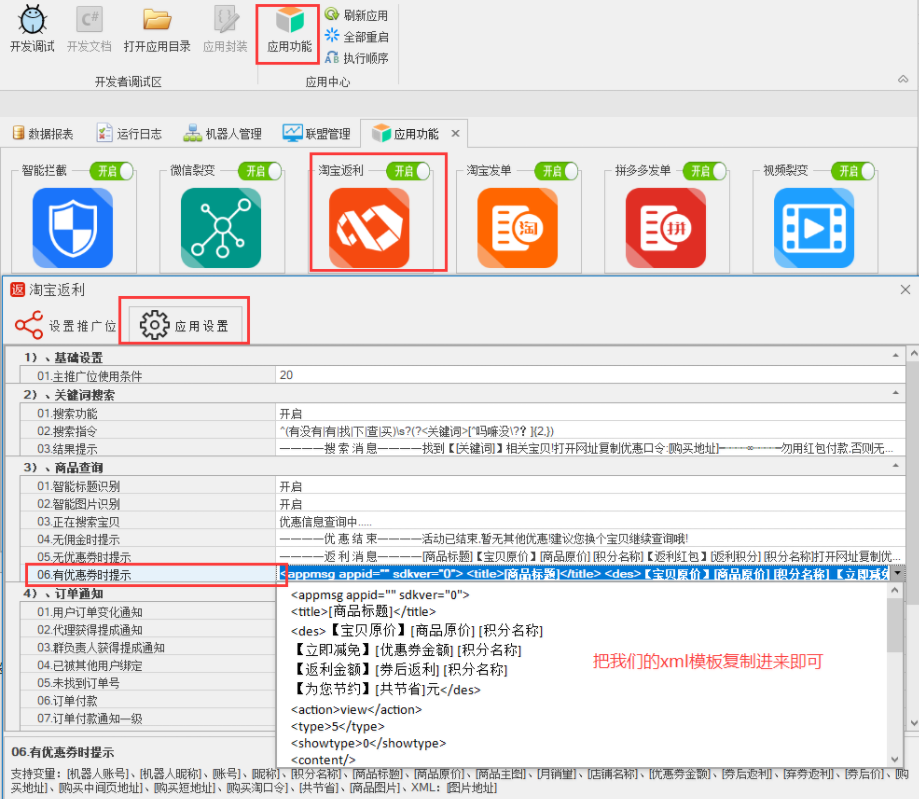This screenshot has height=799, width=919.
Task: Switch to the 数据报表 tab
Action: pos(43,134)
